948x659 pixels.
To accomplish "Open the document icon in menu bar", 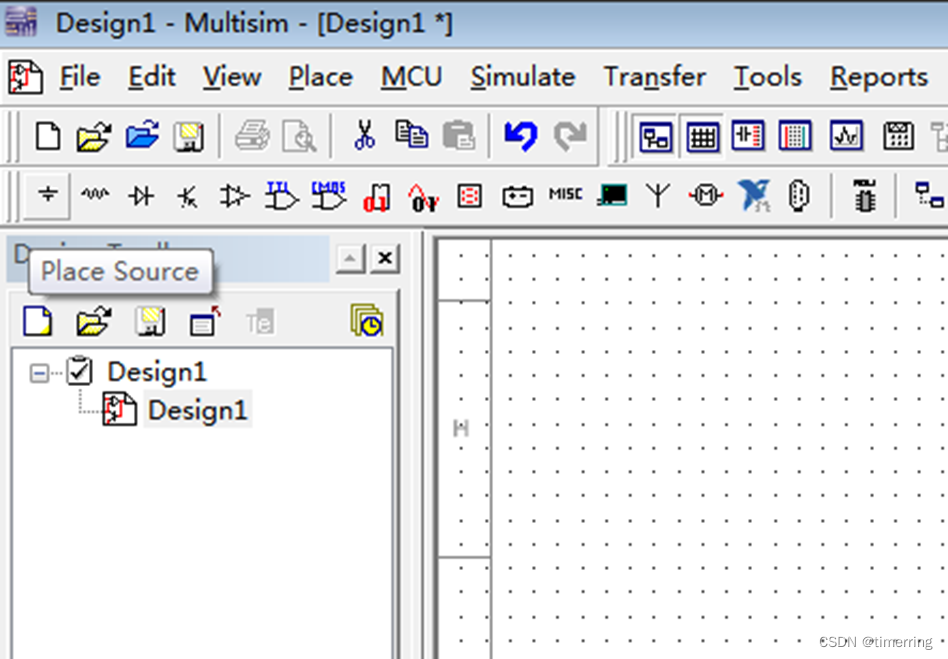I will [x=25, y=77].
